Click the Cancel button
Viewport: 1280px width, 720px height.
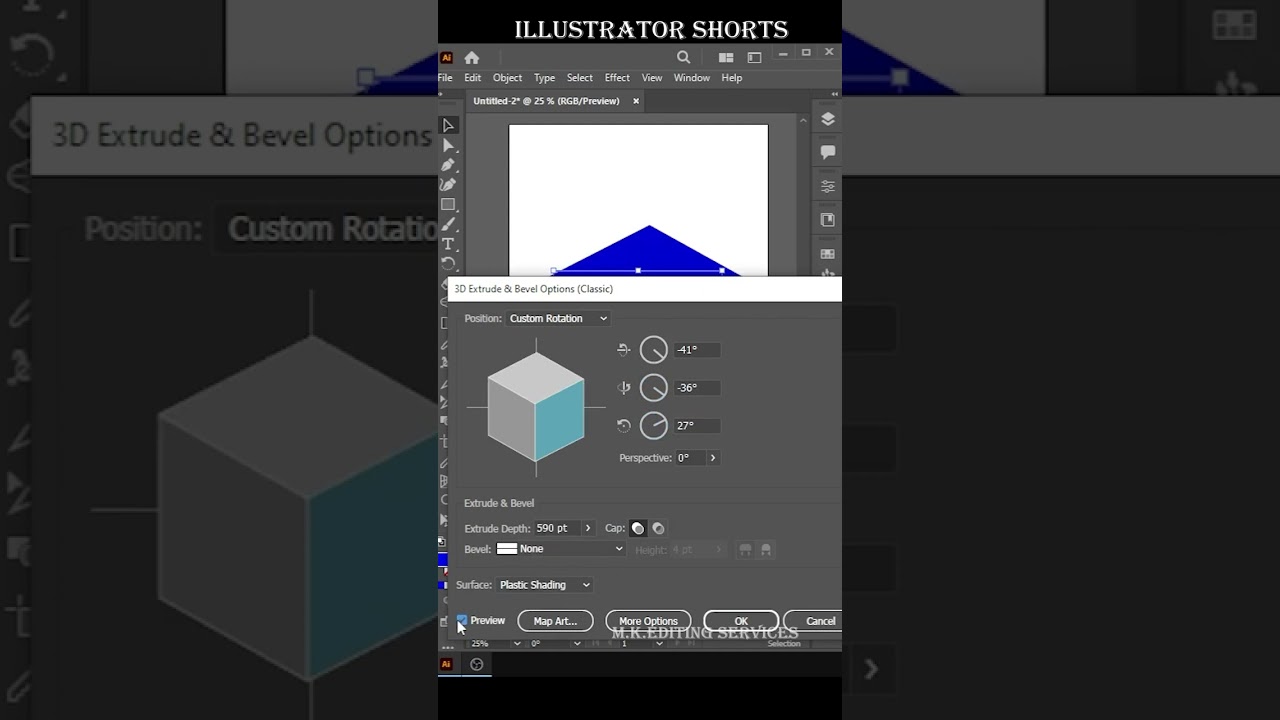[814, 621]
